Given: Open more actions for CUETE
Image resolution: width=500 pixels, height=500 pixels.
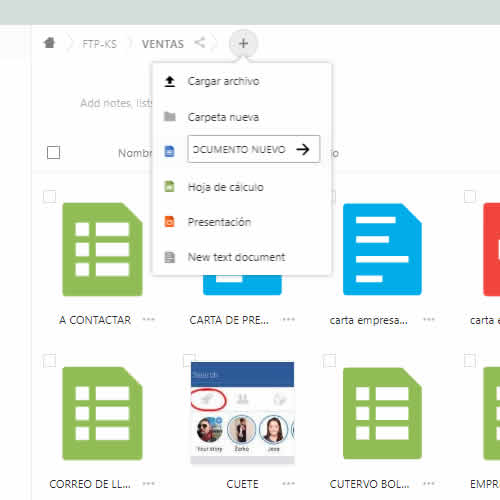Looking at the screenshot, I should tap(289, 483).
